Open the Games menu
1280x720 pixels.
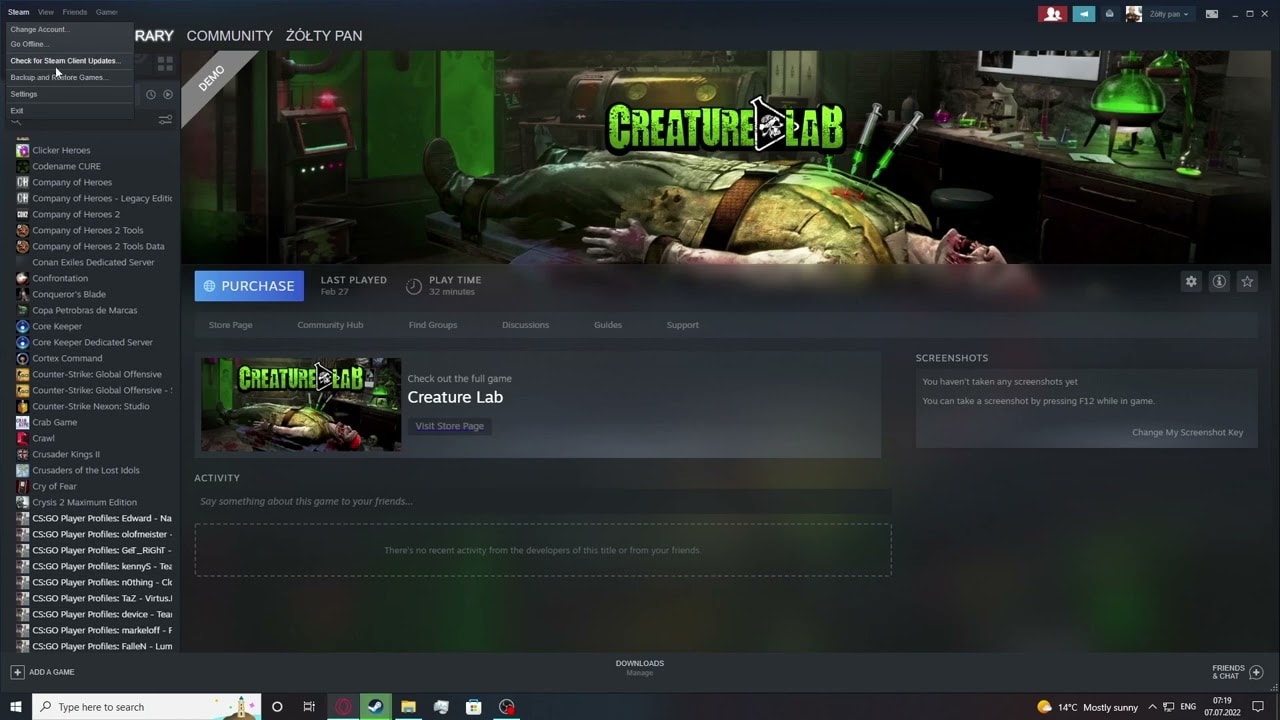click(107, 12)
